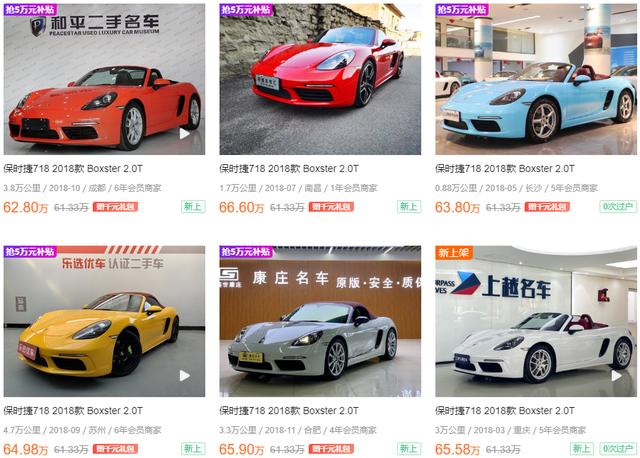640x458 pixels.
Task: Click 抢5万元补贴 badge on yellow Boxster
Action: tap(30, 252)
